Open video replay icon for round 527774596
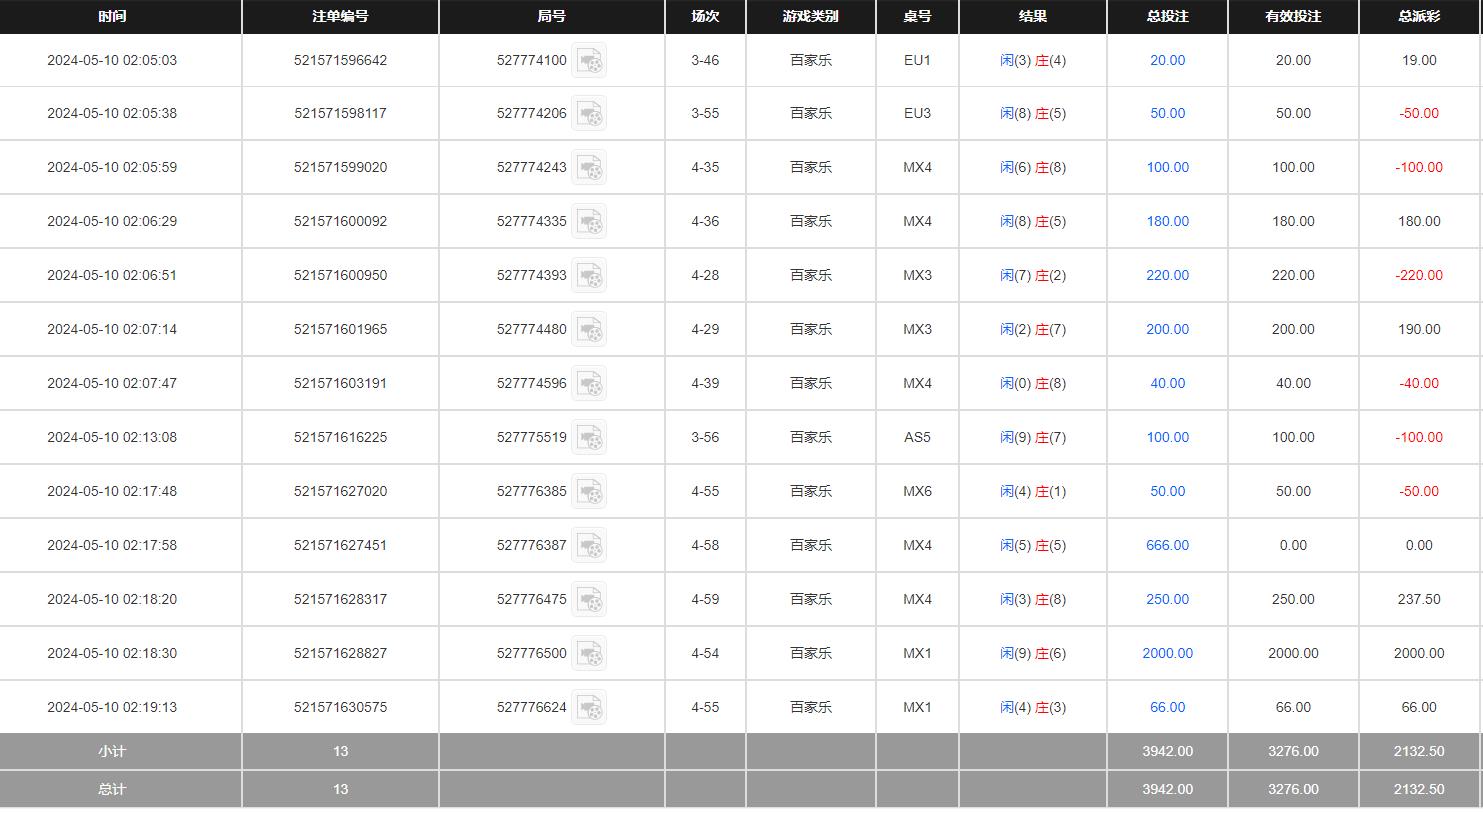1483x814 pixels. coord(589,383)
